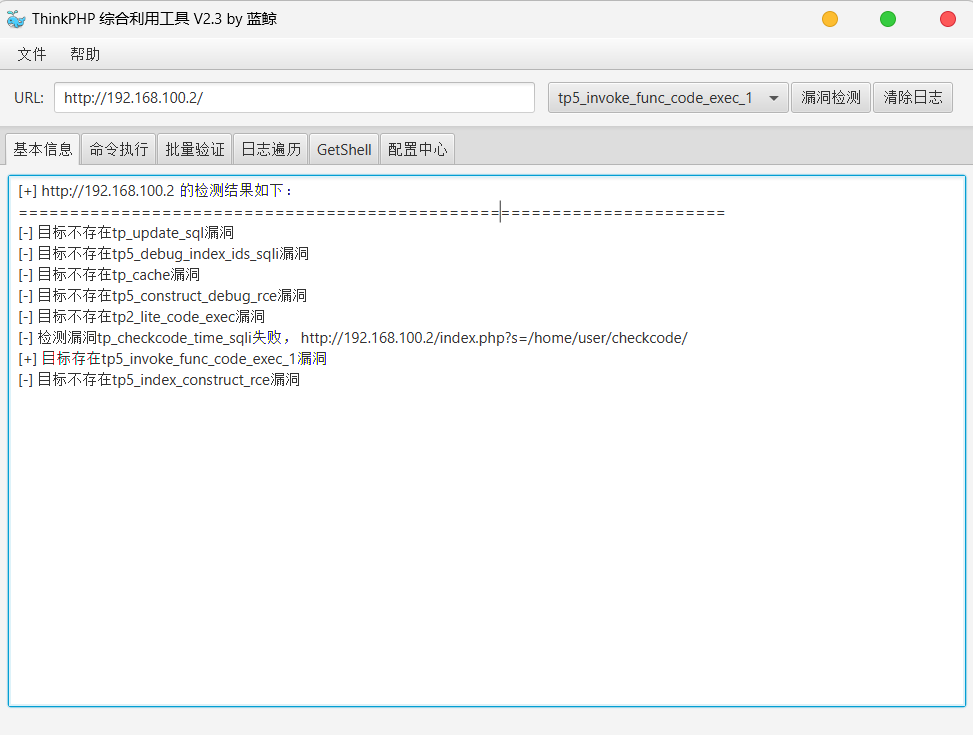Click the tp_cache result line

[109, 275]
